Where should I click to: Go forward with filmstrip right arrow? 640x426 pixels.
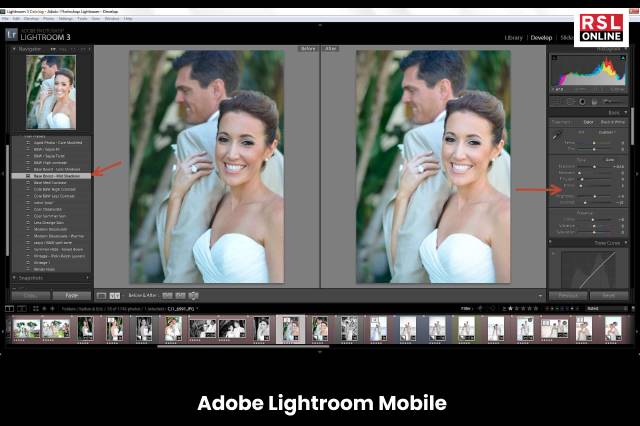point(52,309)
